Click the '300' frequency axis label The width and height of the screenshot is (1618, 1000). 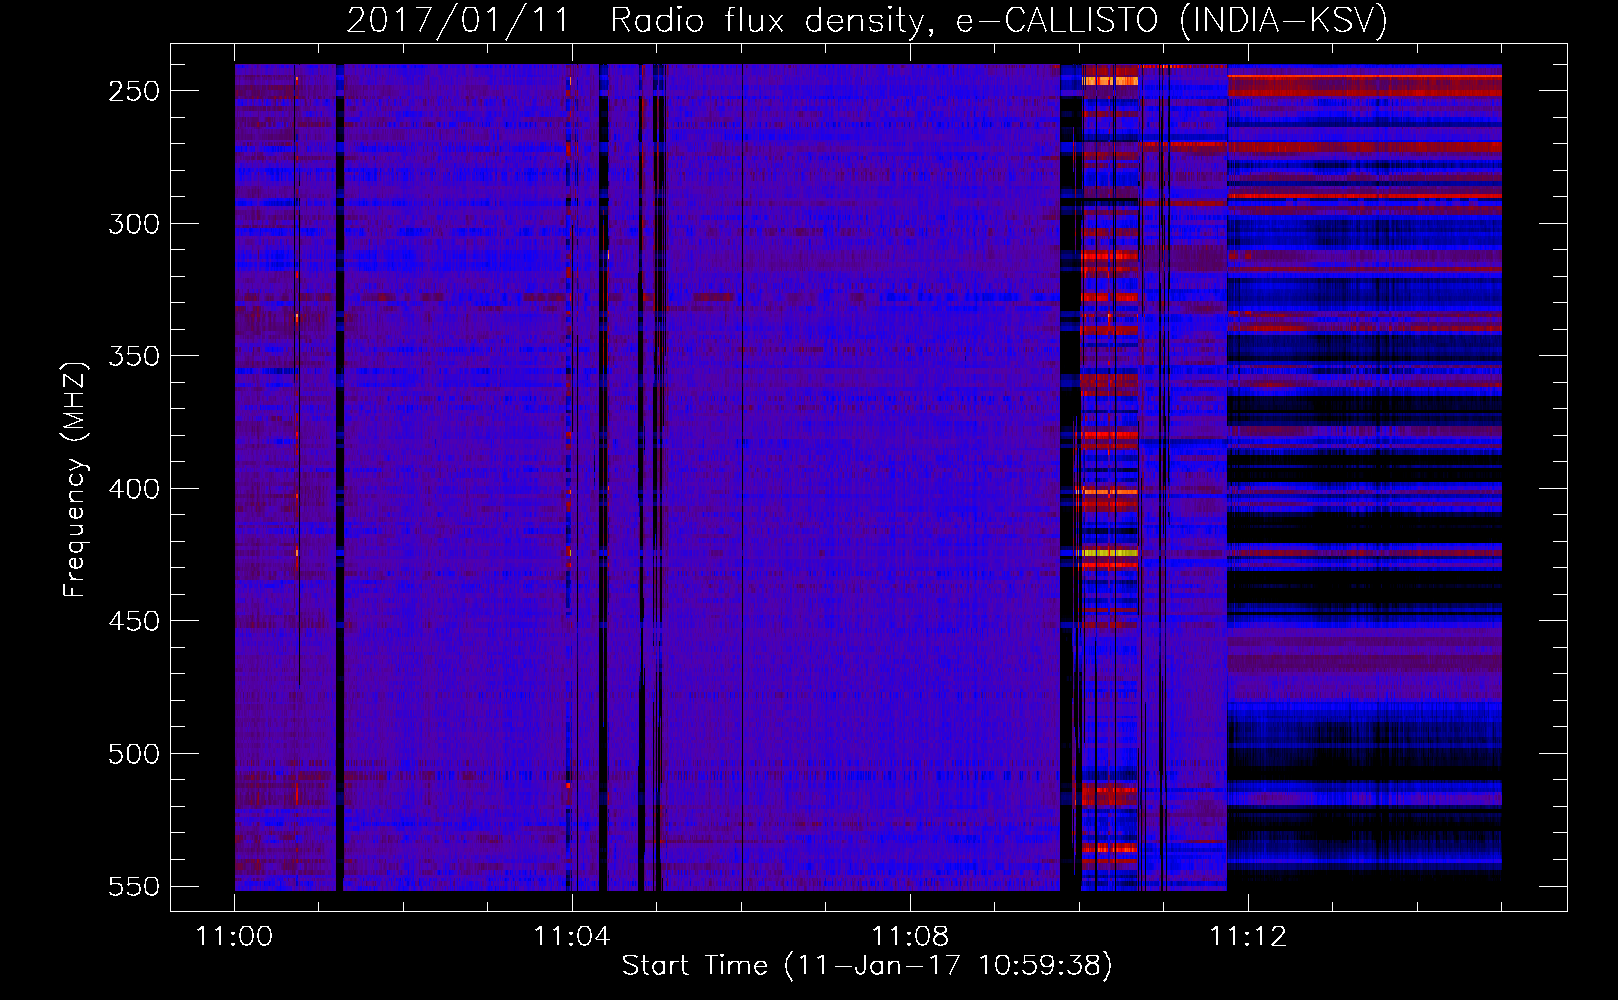point(134,224)
